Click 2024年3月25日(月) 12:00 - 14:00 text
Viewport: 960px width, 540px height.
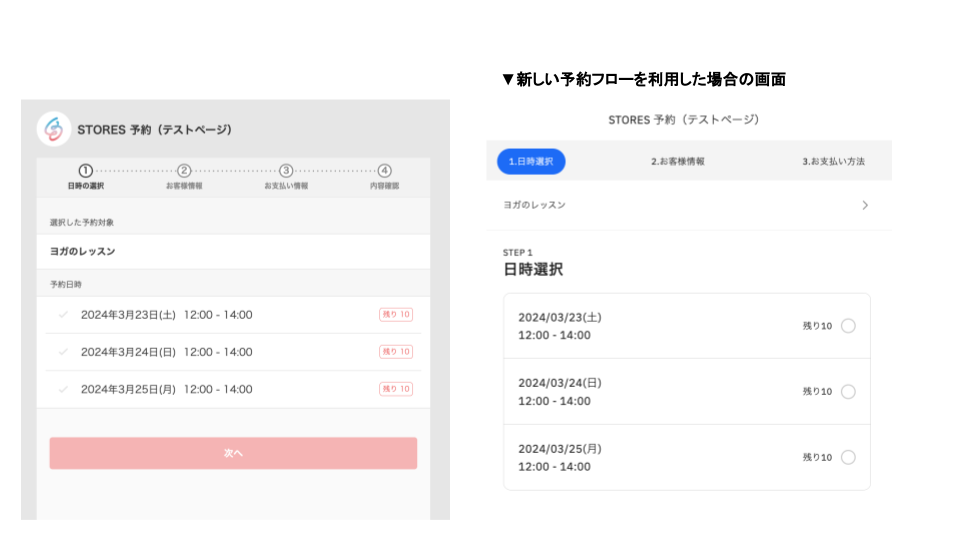[x=167, y=389]
